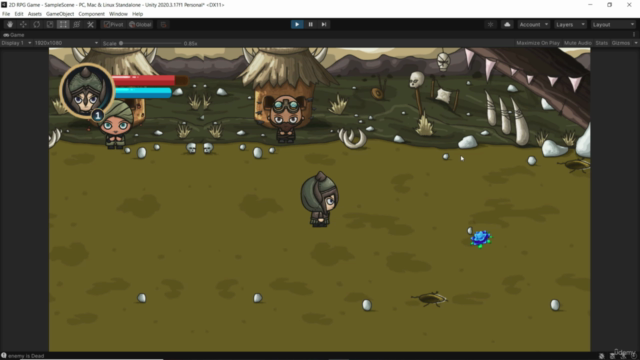The image size is (640, 360).
Task: Select the Scale tool
Action: click(50, 24)
